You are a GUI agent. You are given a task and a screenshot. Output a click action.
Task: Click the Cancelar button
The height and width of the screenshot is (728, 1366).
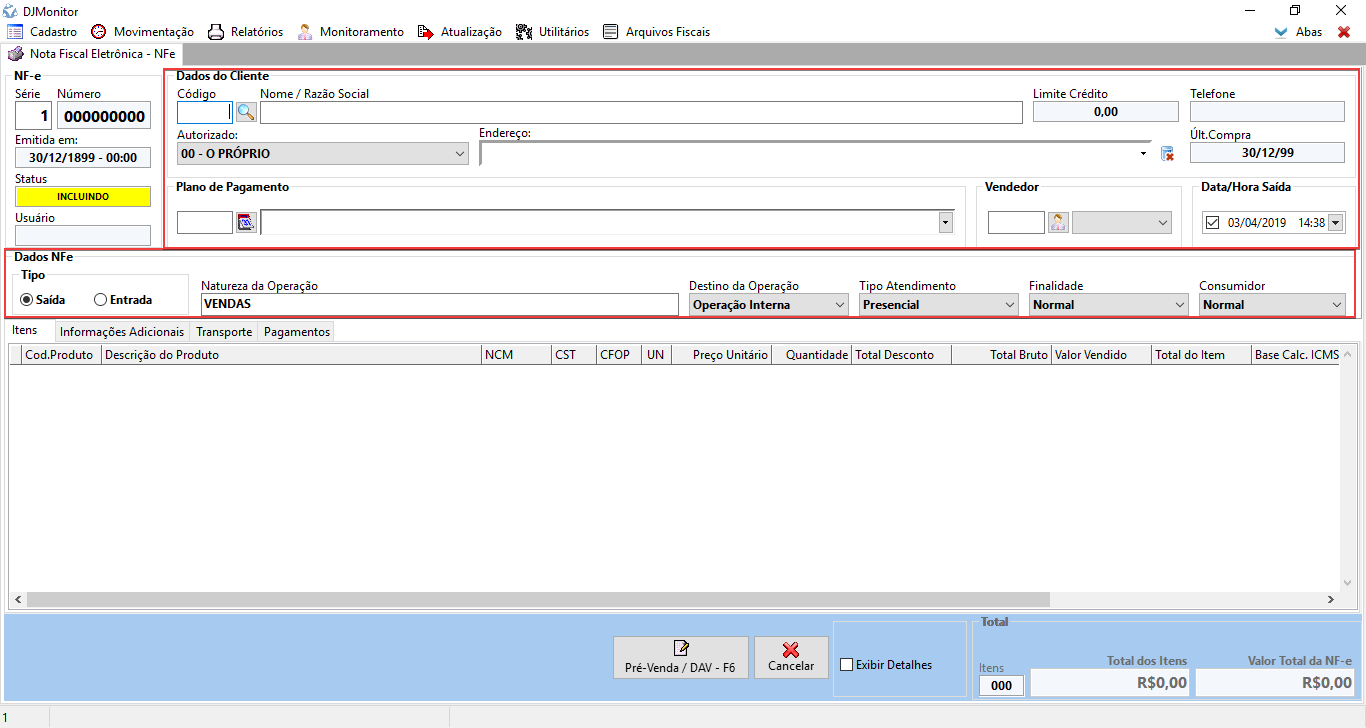[x=791, y=657]
